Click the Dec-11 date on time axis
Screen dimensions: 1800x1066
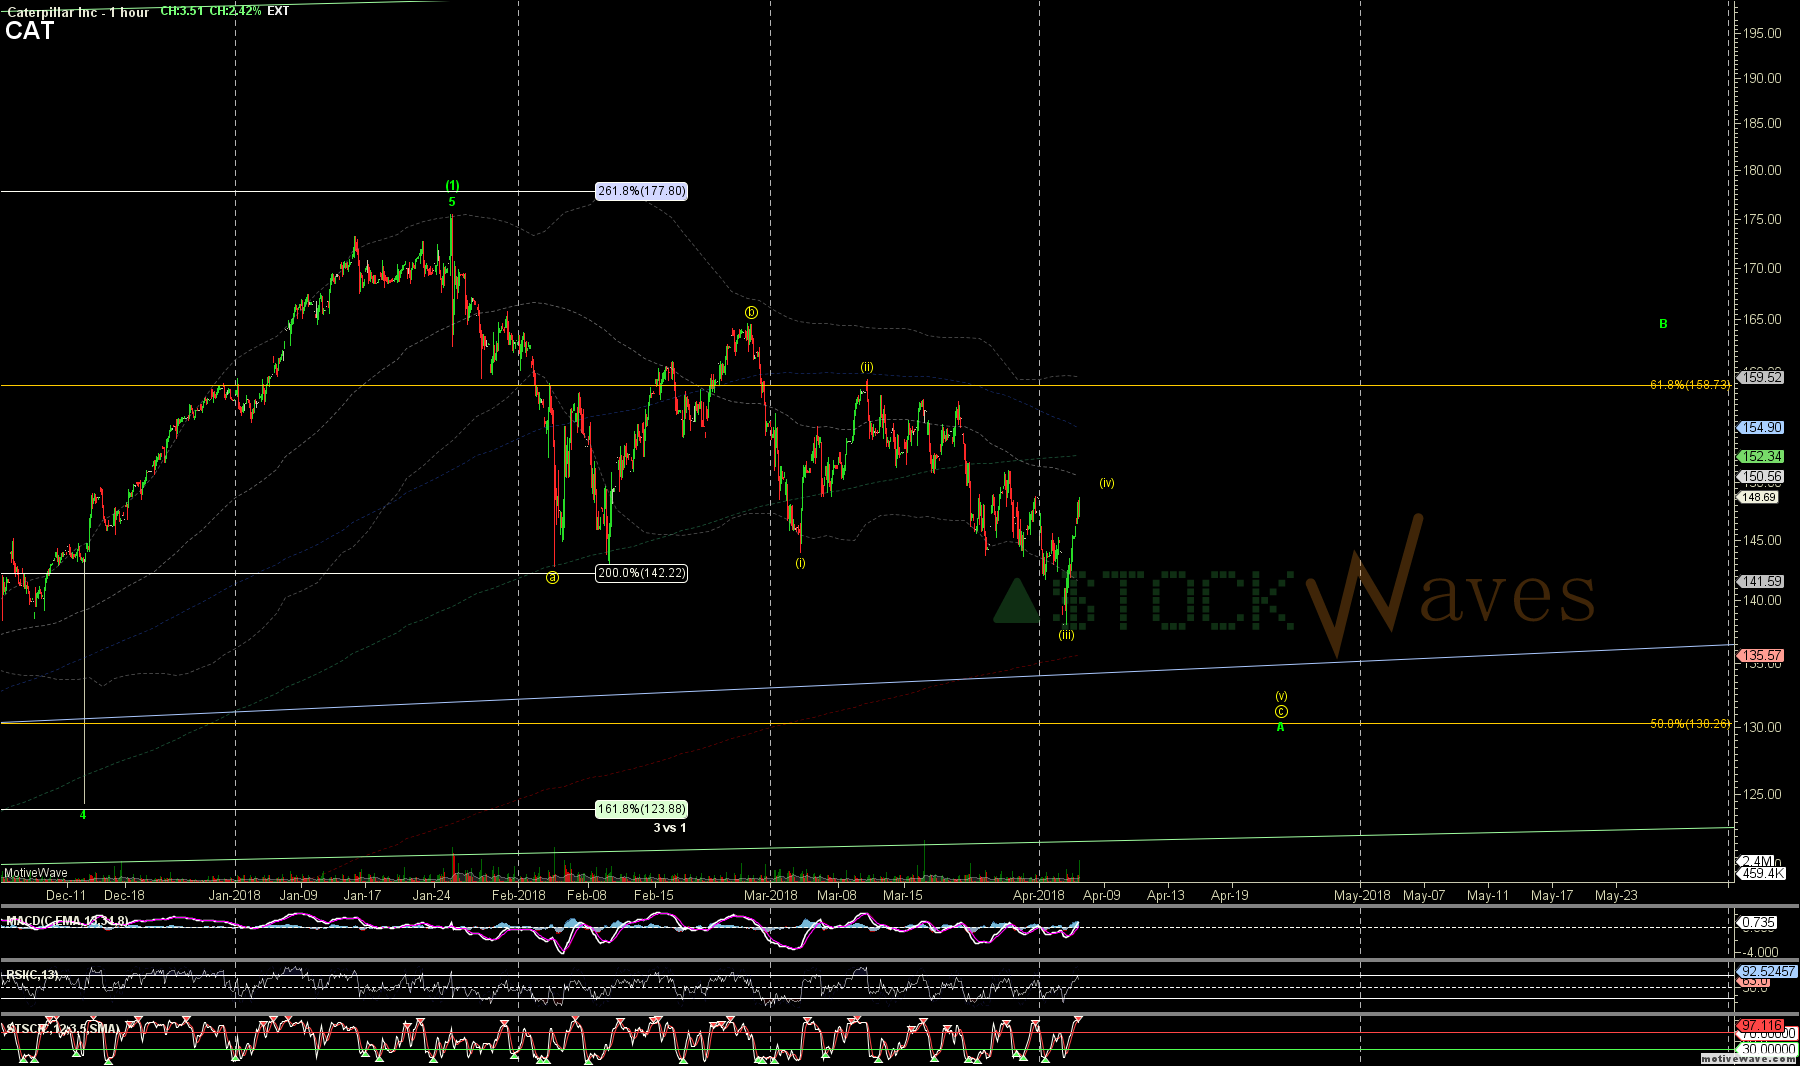(67, 896)
